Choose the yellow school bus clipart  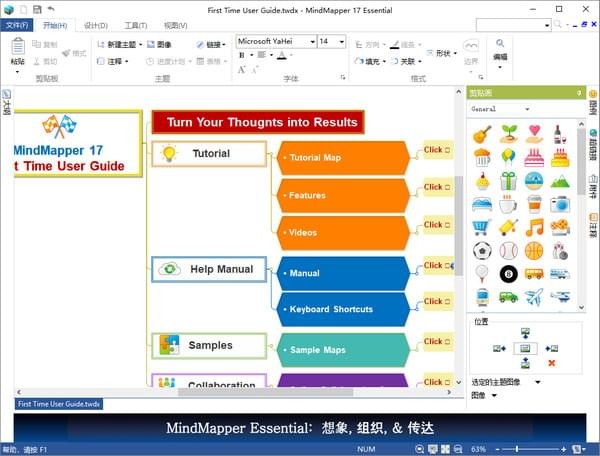[534, 274]
